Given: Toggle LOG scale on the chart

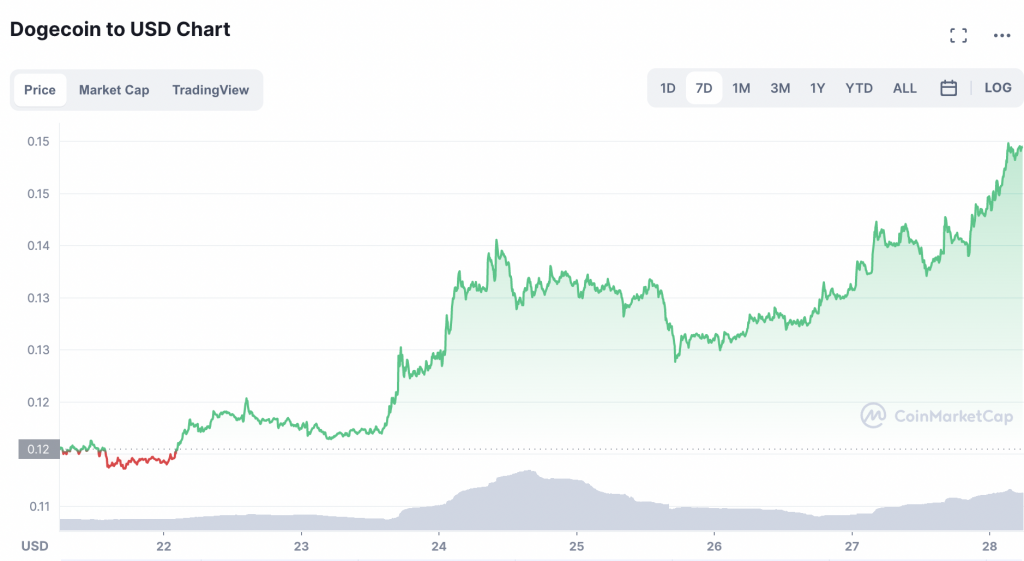Looking at the screenshot, I should point(998,88).
